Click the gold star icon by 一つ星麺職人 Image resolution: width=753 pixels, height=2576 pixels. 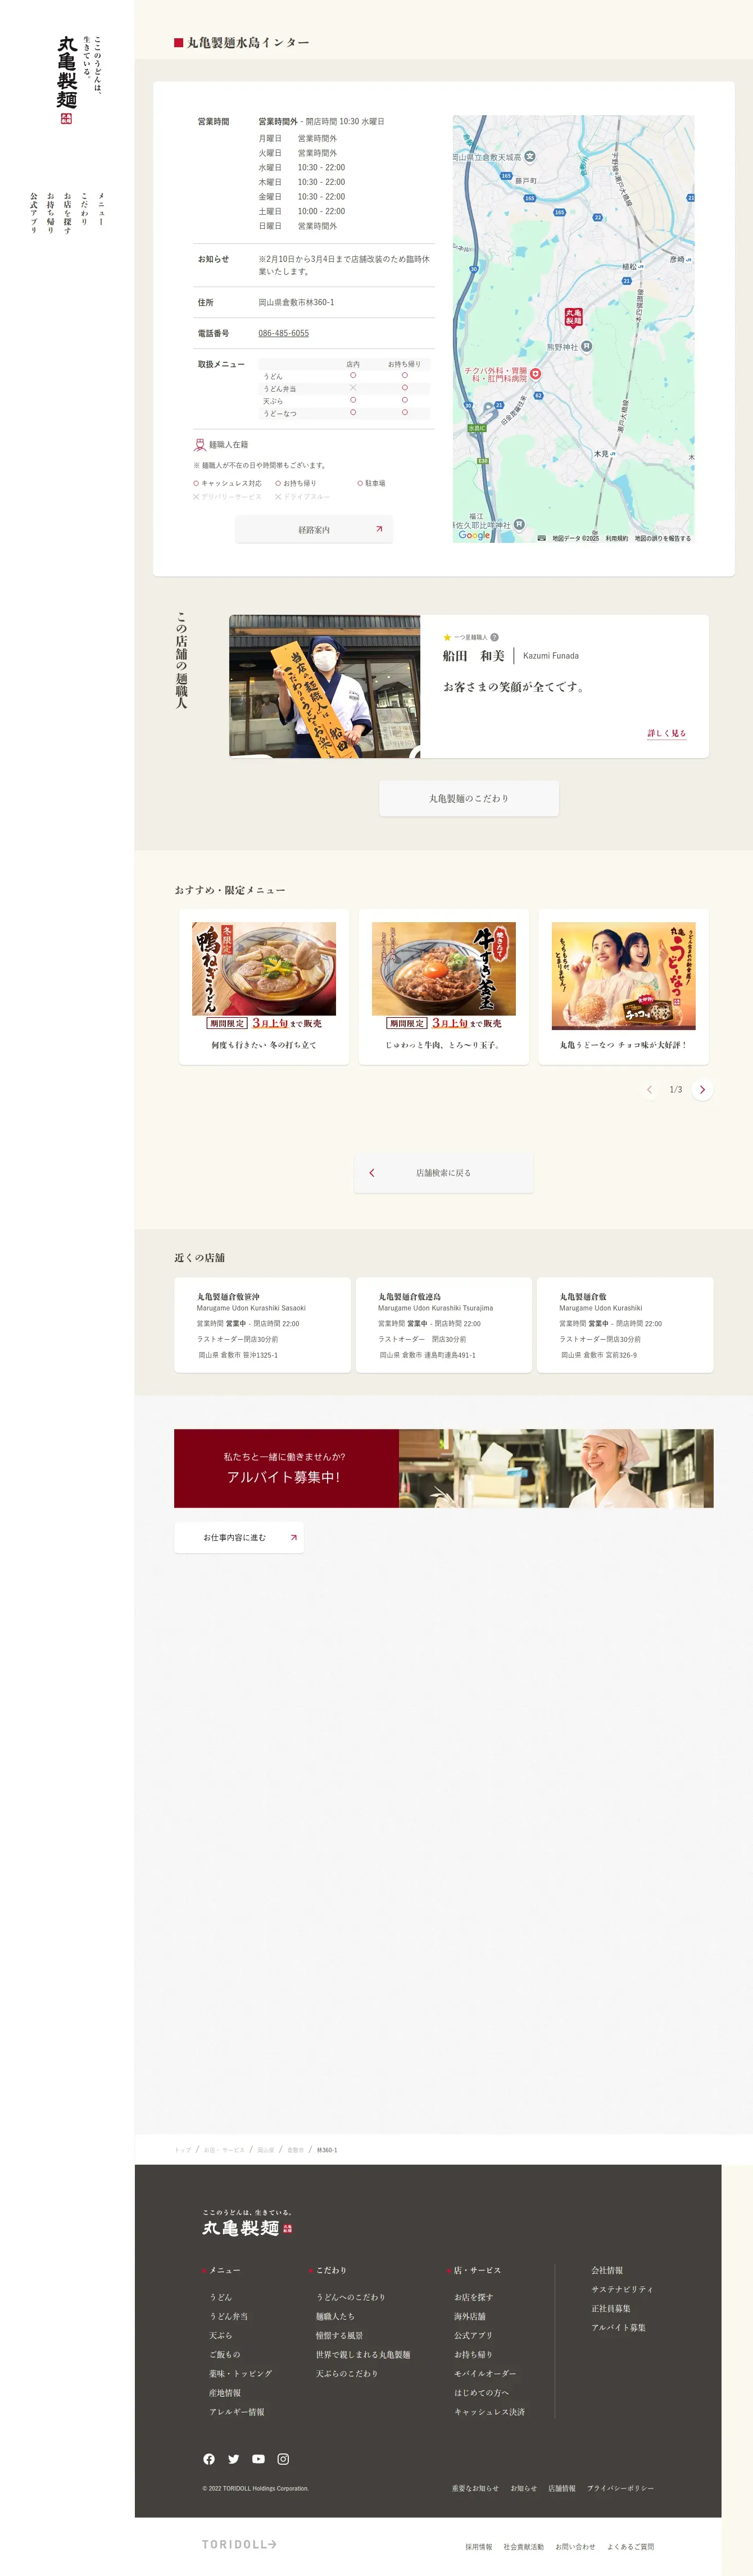click(x=447, y=637)
